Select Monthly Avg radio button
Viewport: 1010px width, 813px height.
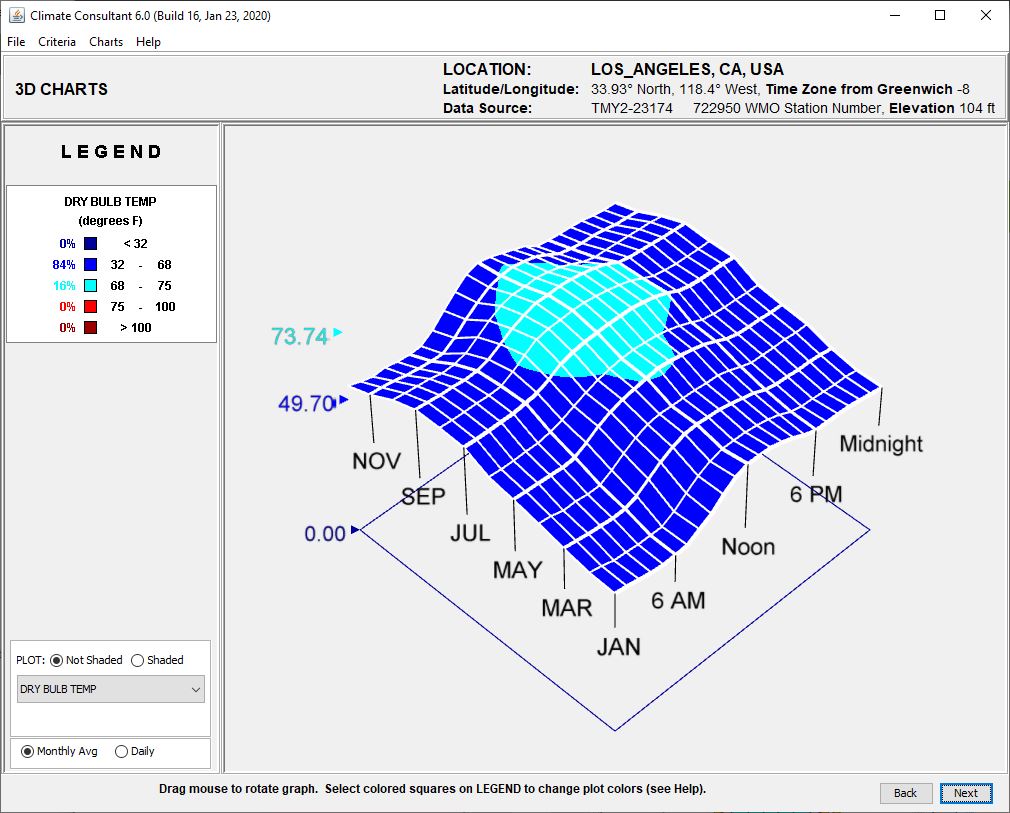pos(27,751)
